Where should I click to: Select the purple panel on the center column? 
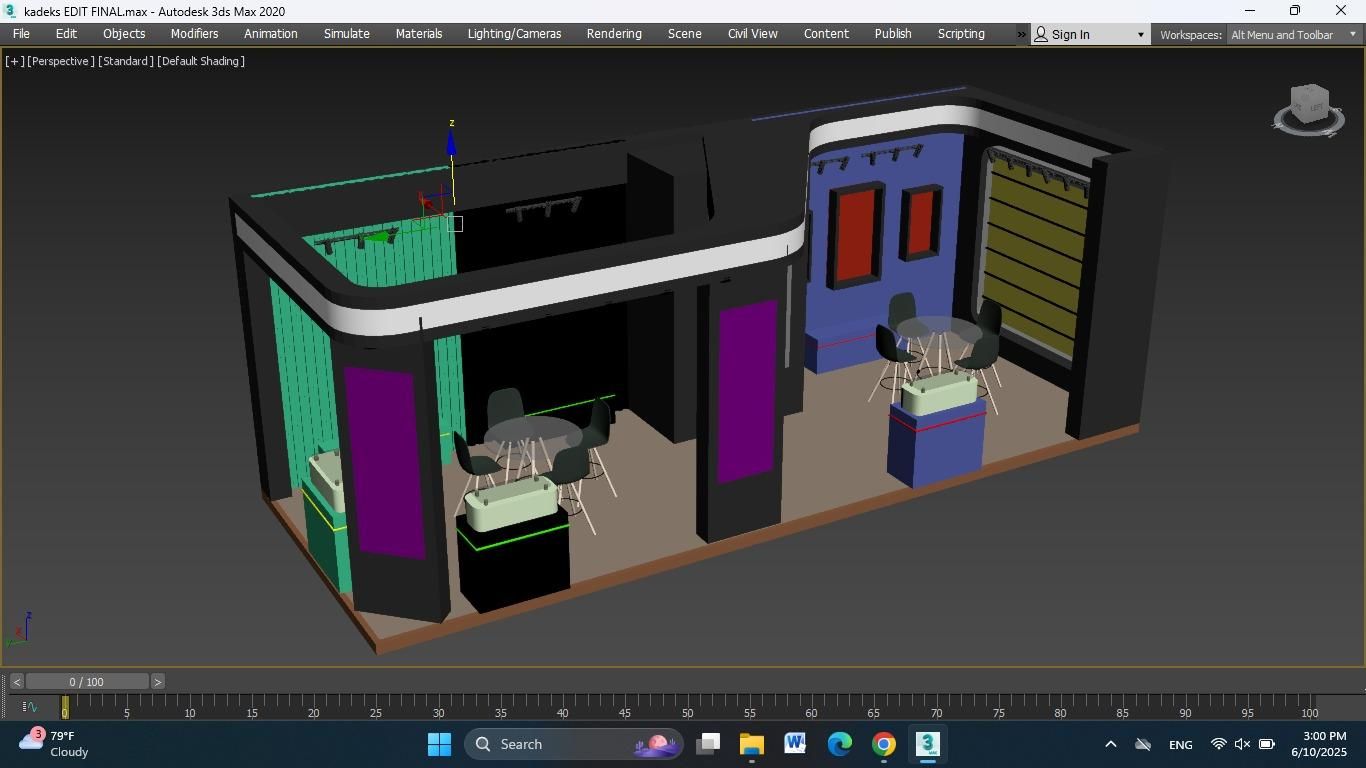click(x=747, y=390)
